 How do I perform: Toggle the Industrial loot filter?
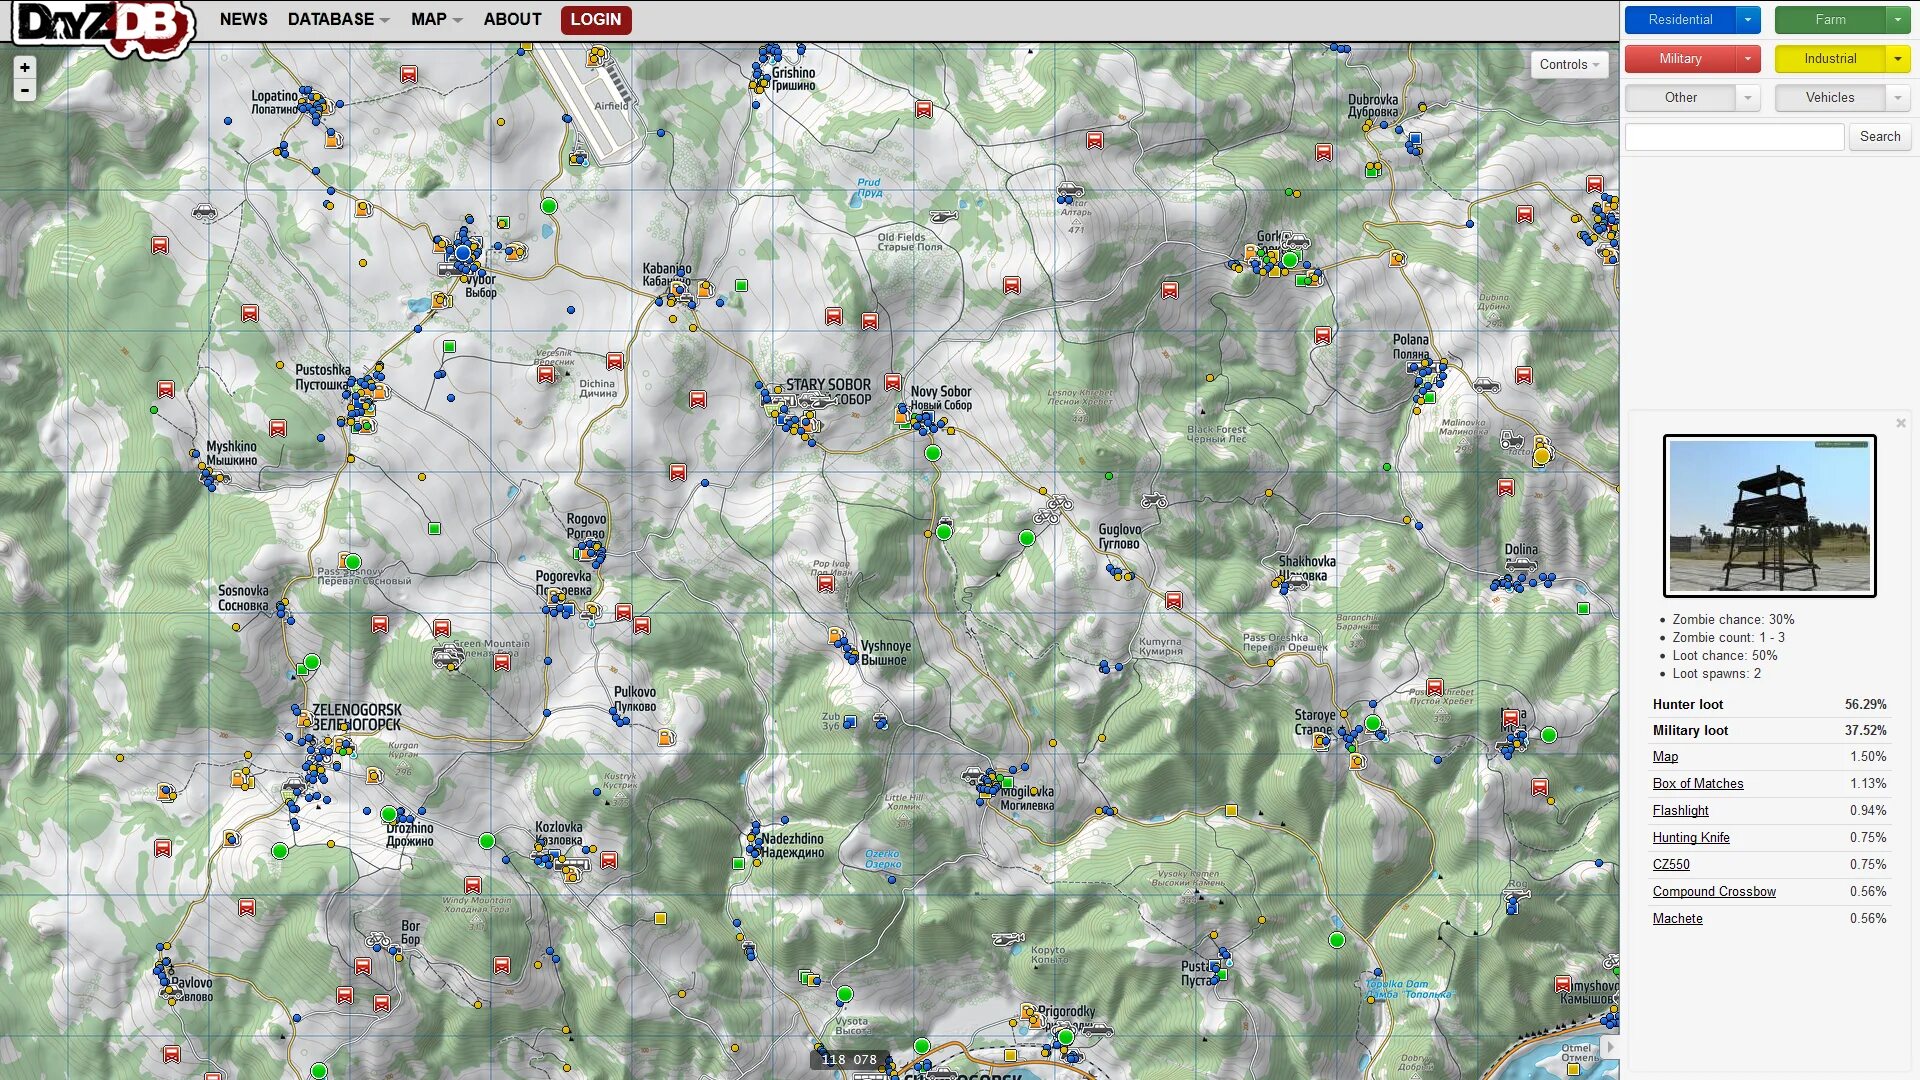click(1830, 58)
